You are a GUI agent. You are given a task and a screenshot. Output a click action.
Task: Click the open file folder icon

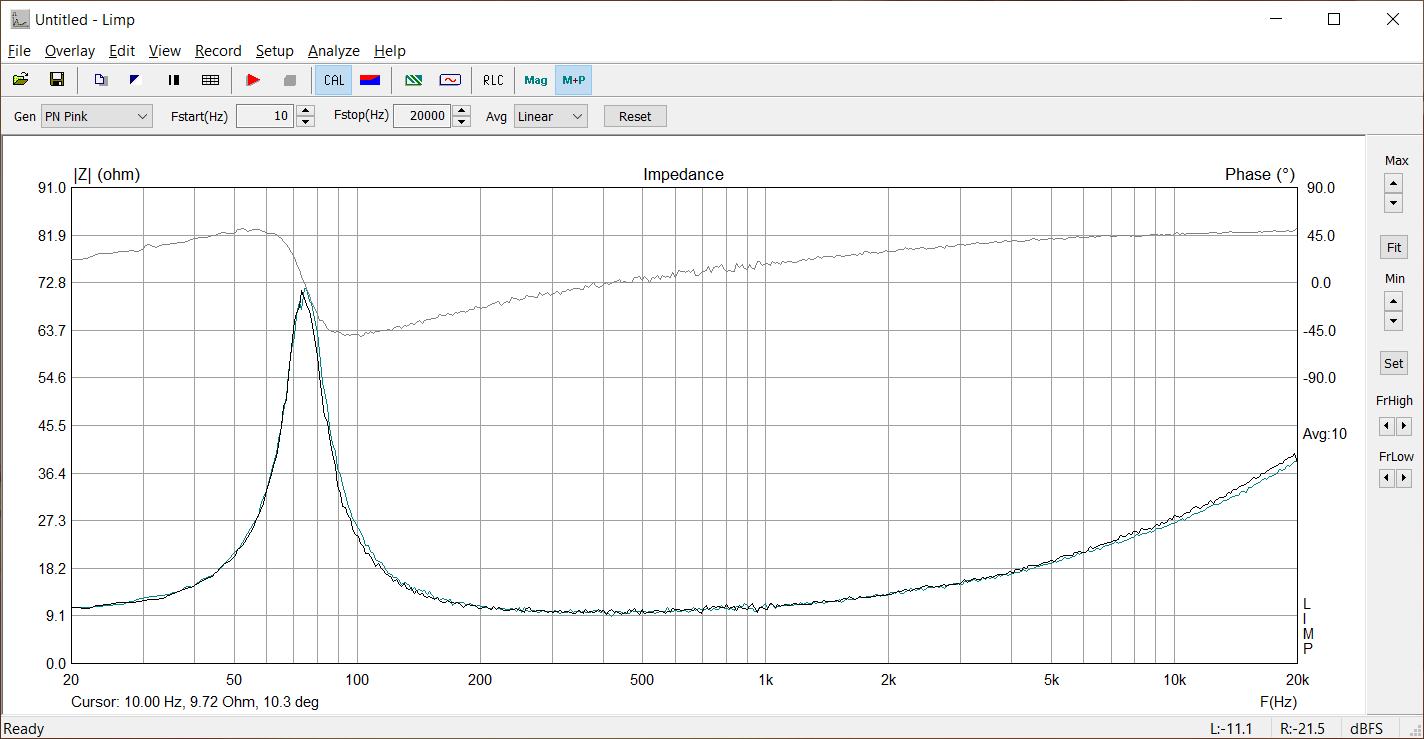point(20,80)
